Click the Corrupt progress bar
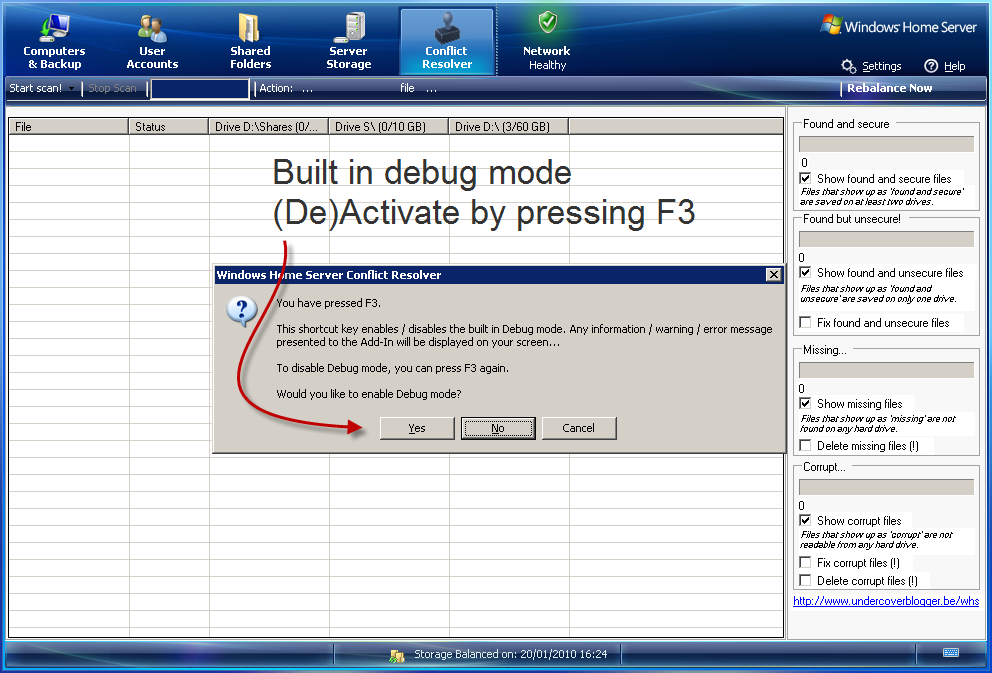992x673 pixels. point(886,487)
